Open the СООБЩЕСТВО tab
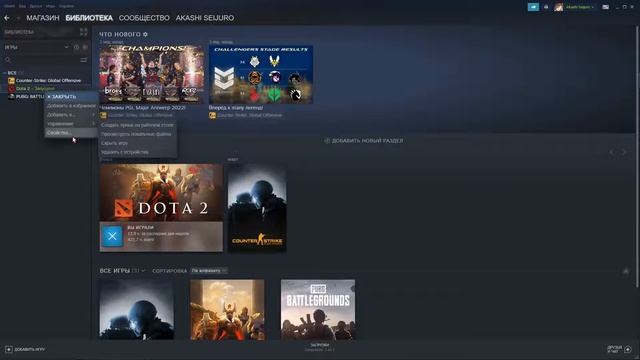The image size is (640, 360). [x=144, y=18]
